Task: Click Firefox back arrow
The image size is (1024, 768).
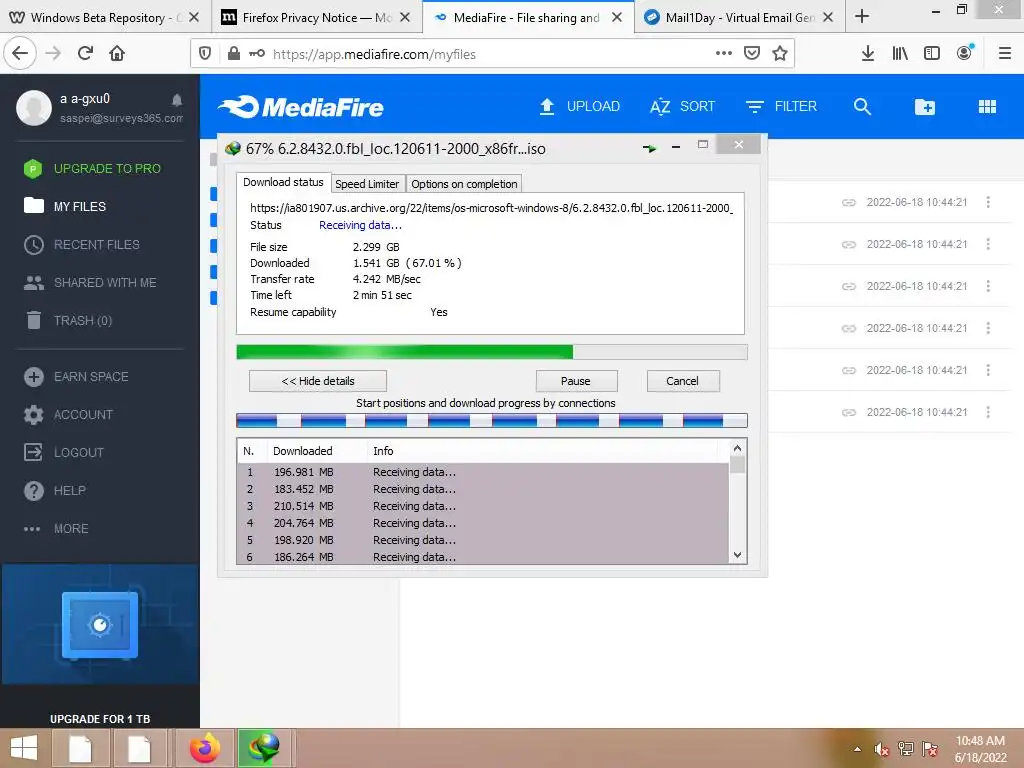Action: [x=20, y=53]
